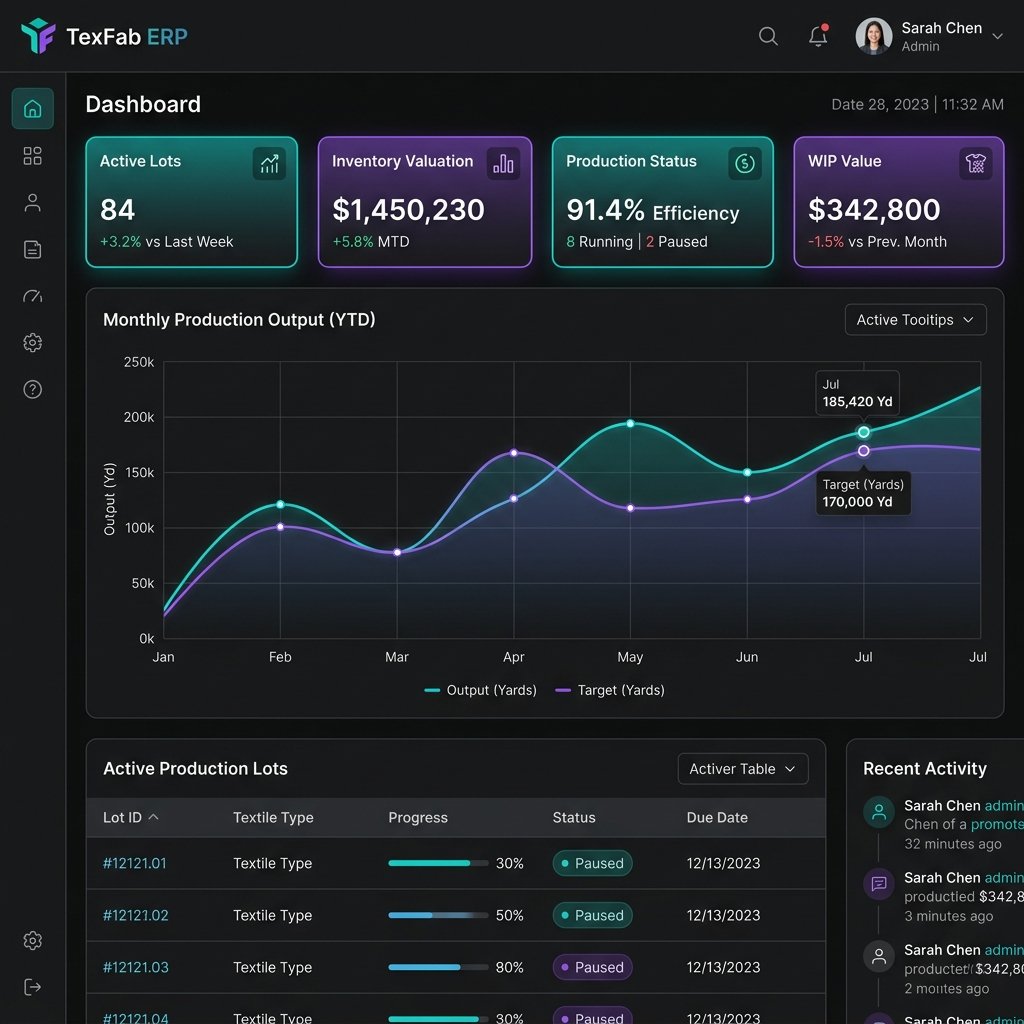Select the Home icon in sidebar
Screen dimensions: 1024x1024
pyautogui.click(x=33, y=108)
